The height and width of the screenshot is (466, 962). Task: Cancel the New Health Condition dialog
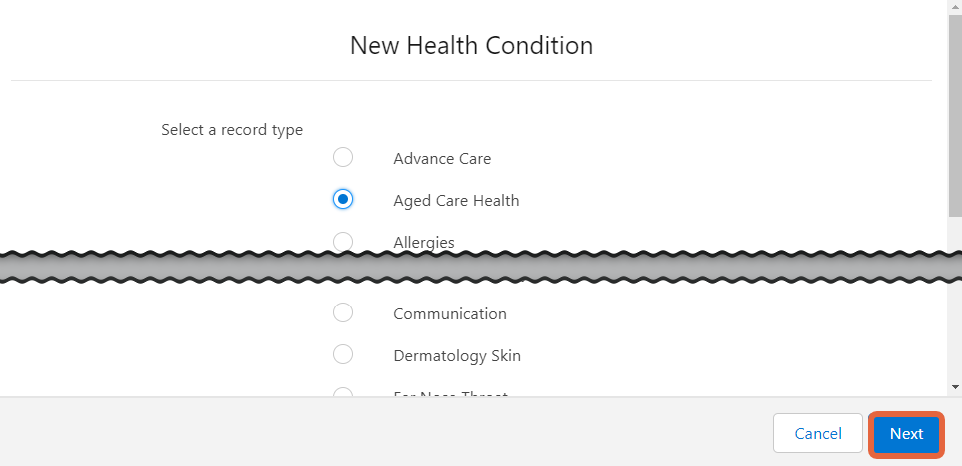(818, 434)
